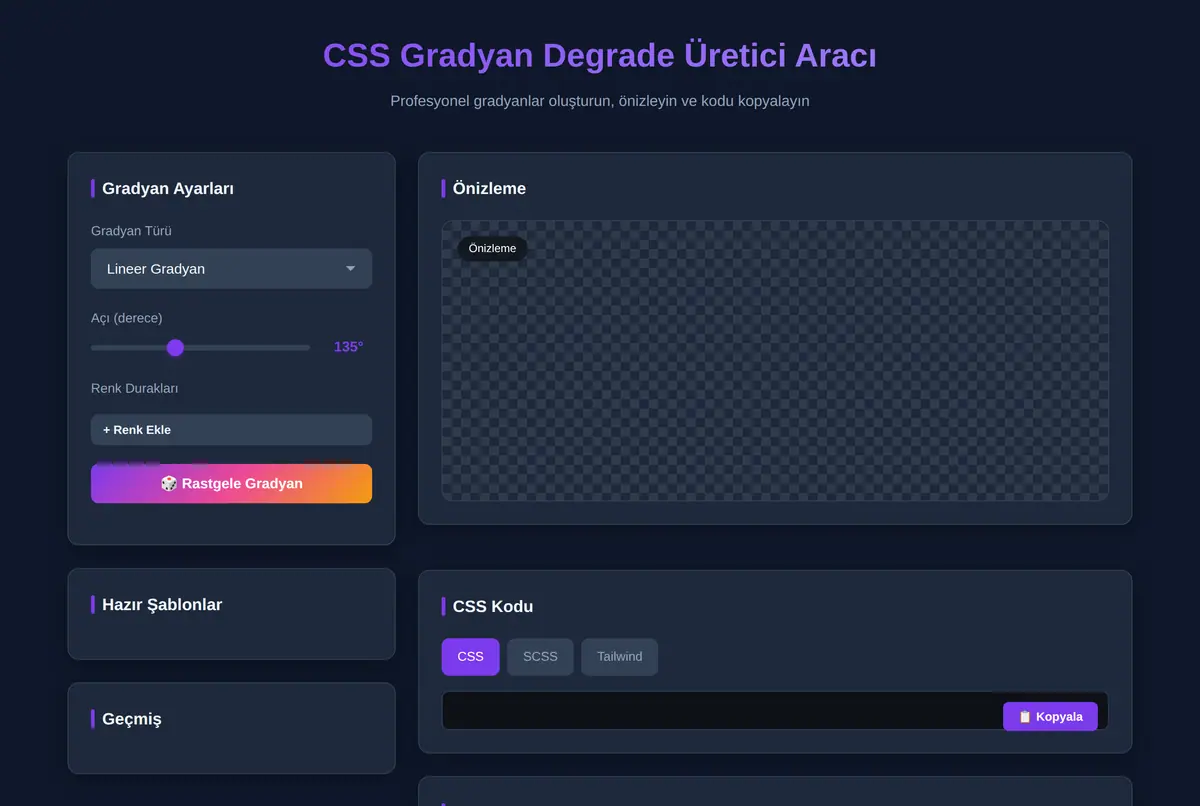Click the Renk Durakları label

135,388
